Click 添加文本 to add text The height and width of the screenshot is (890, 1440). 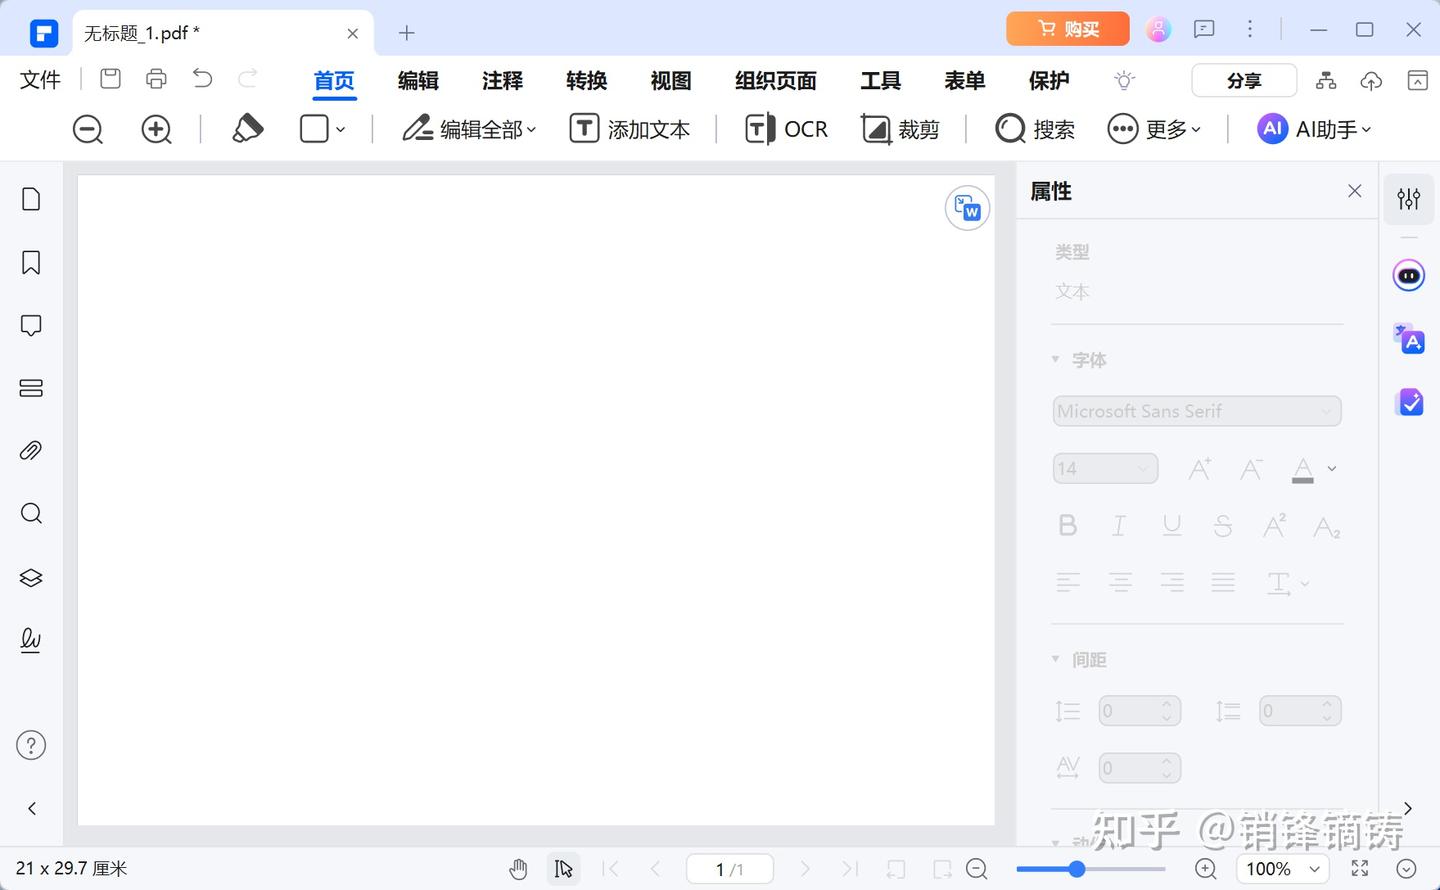click(x=630, y=129)
